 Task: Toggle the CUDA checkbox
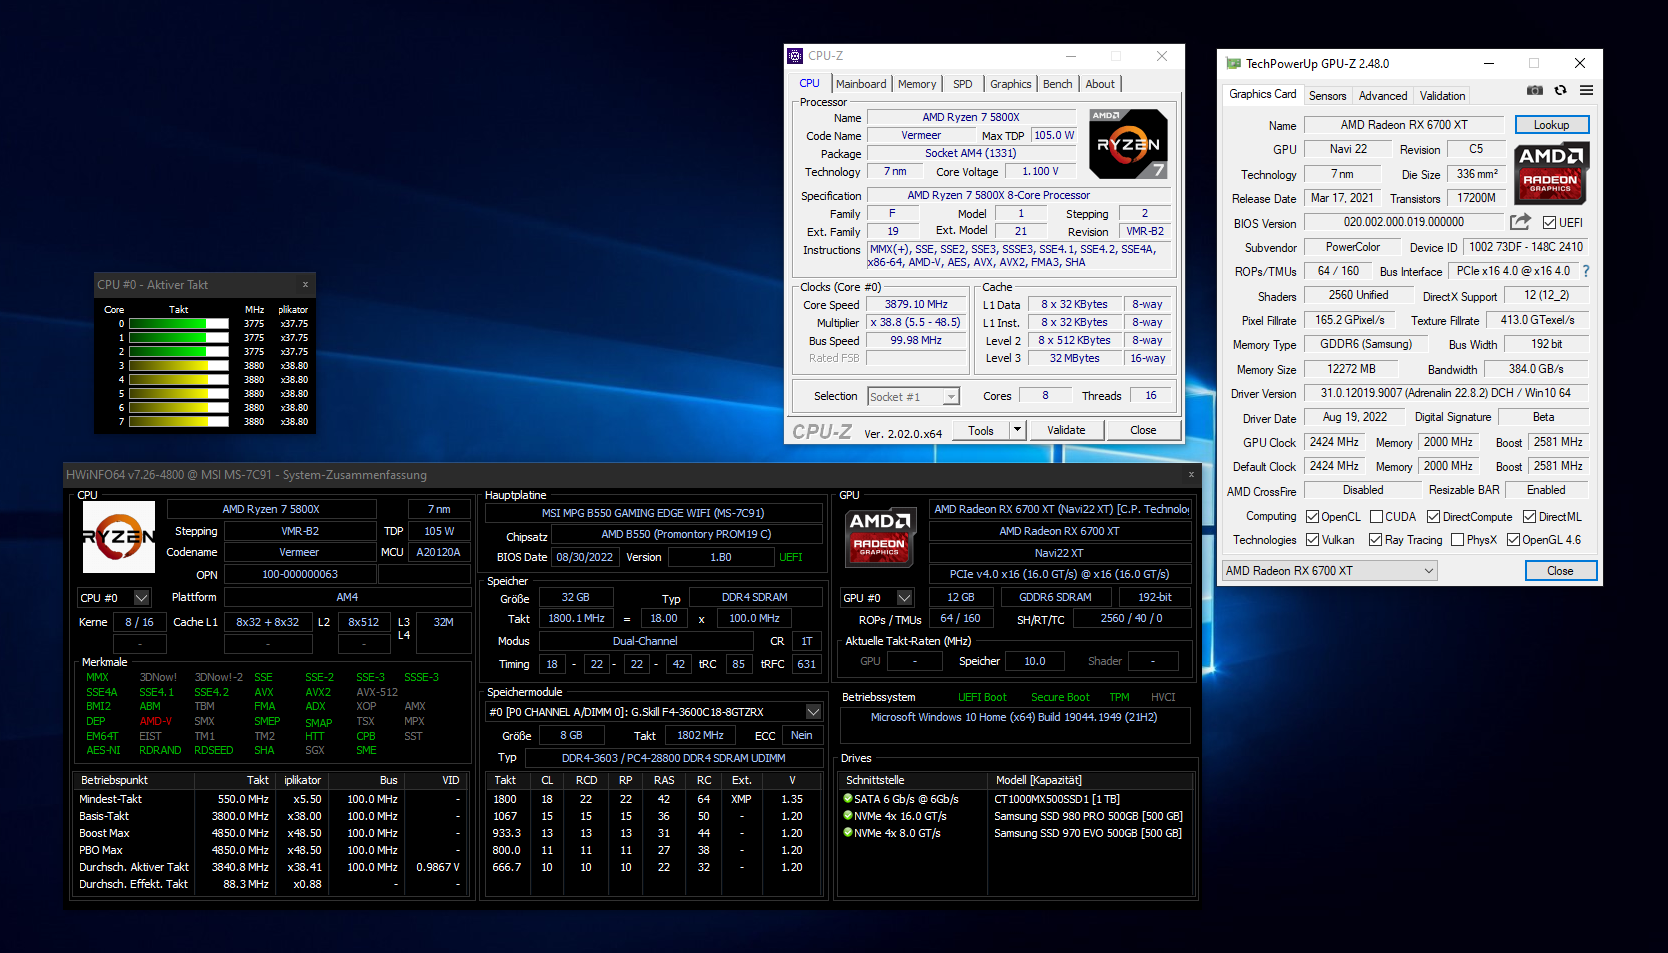pyautogui.click(x=1376, y=517)
